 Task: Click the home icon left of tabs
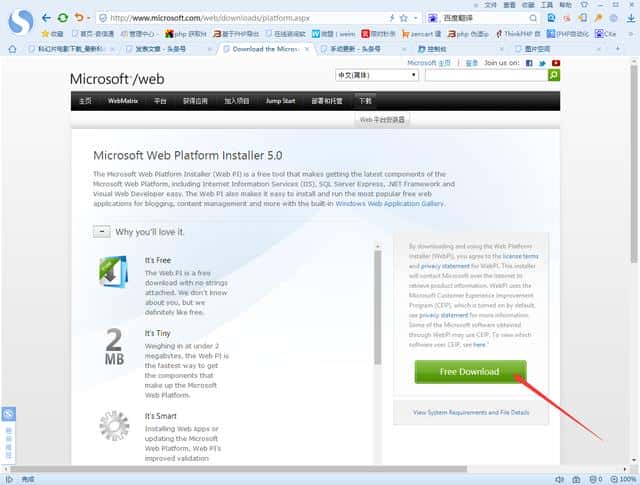coord(12,49)
